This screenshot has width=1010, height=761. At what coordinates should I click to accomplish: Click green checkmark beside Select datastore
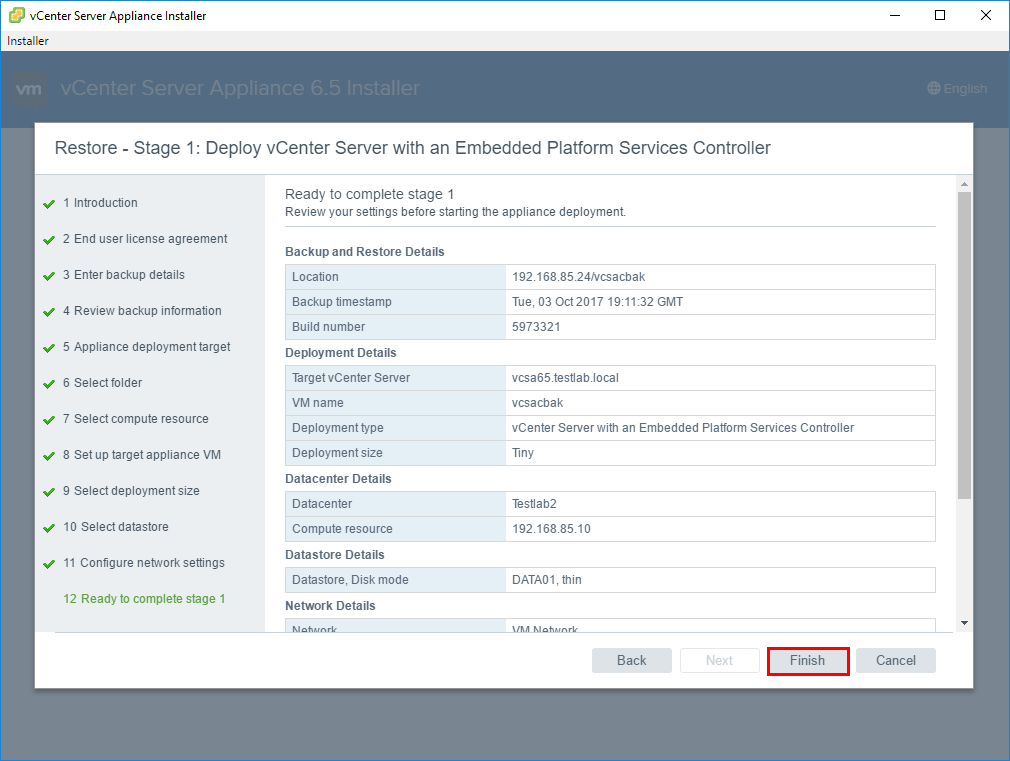(x=49, y=528)
